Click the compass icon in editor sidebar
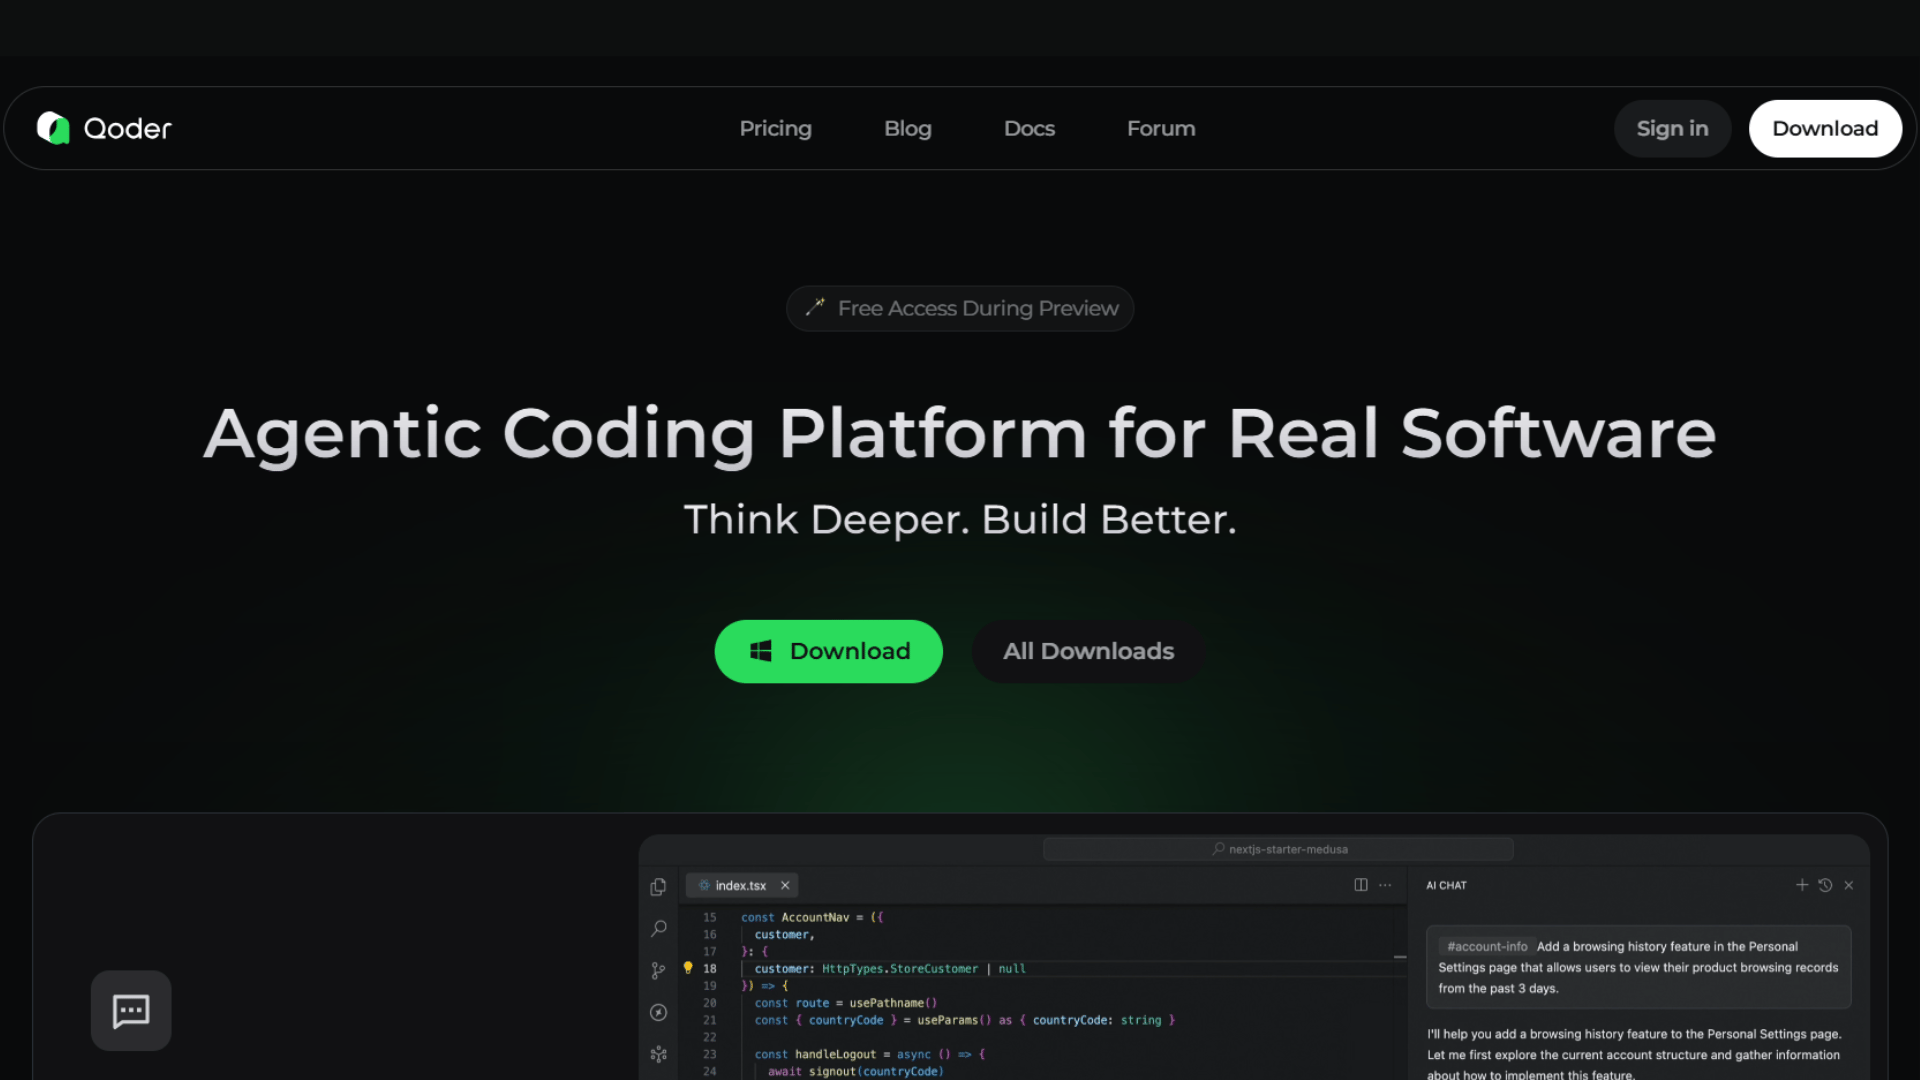1920x1080 pixels. (x=658, y=1012)
